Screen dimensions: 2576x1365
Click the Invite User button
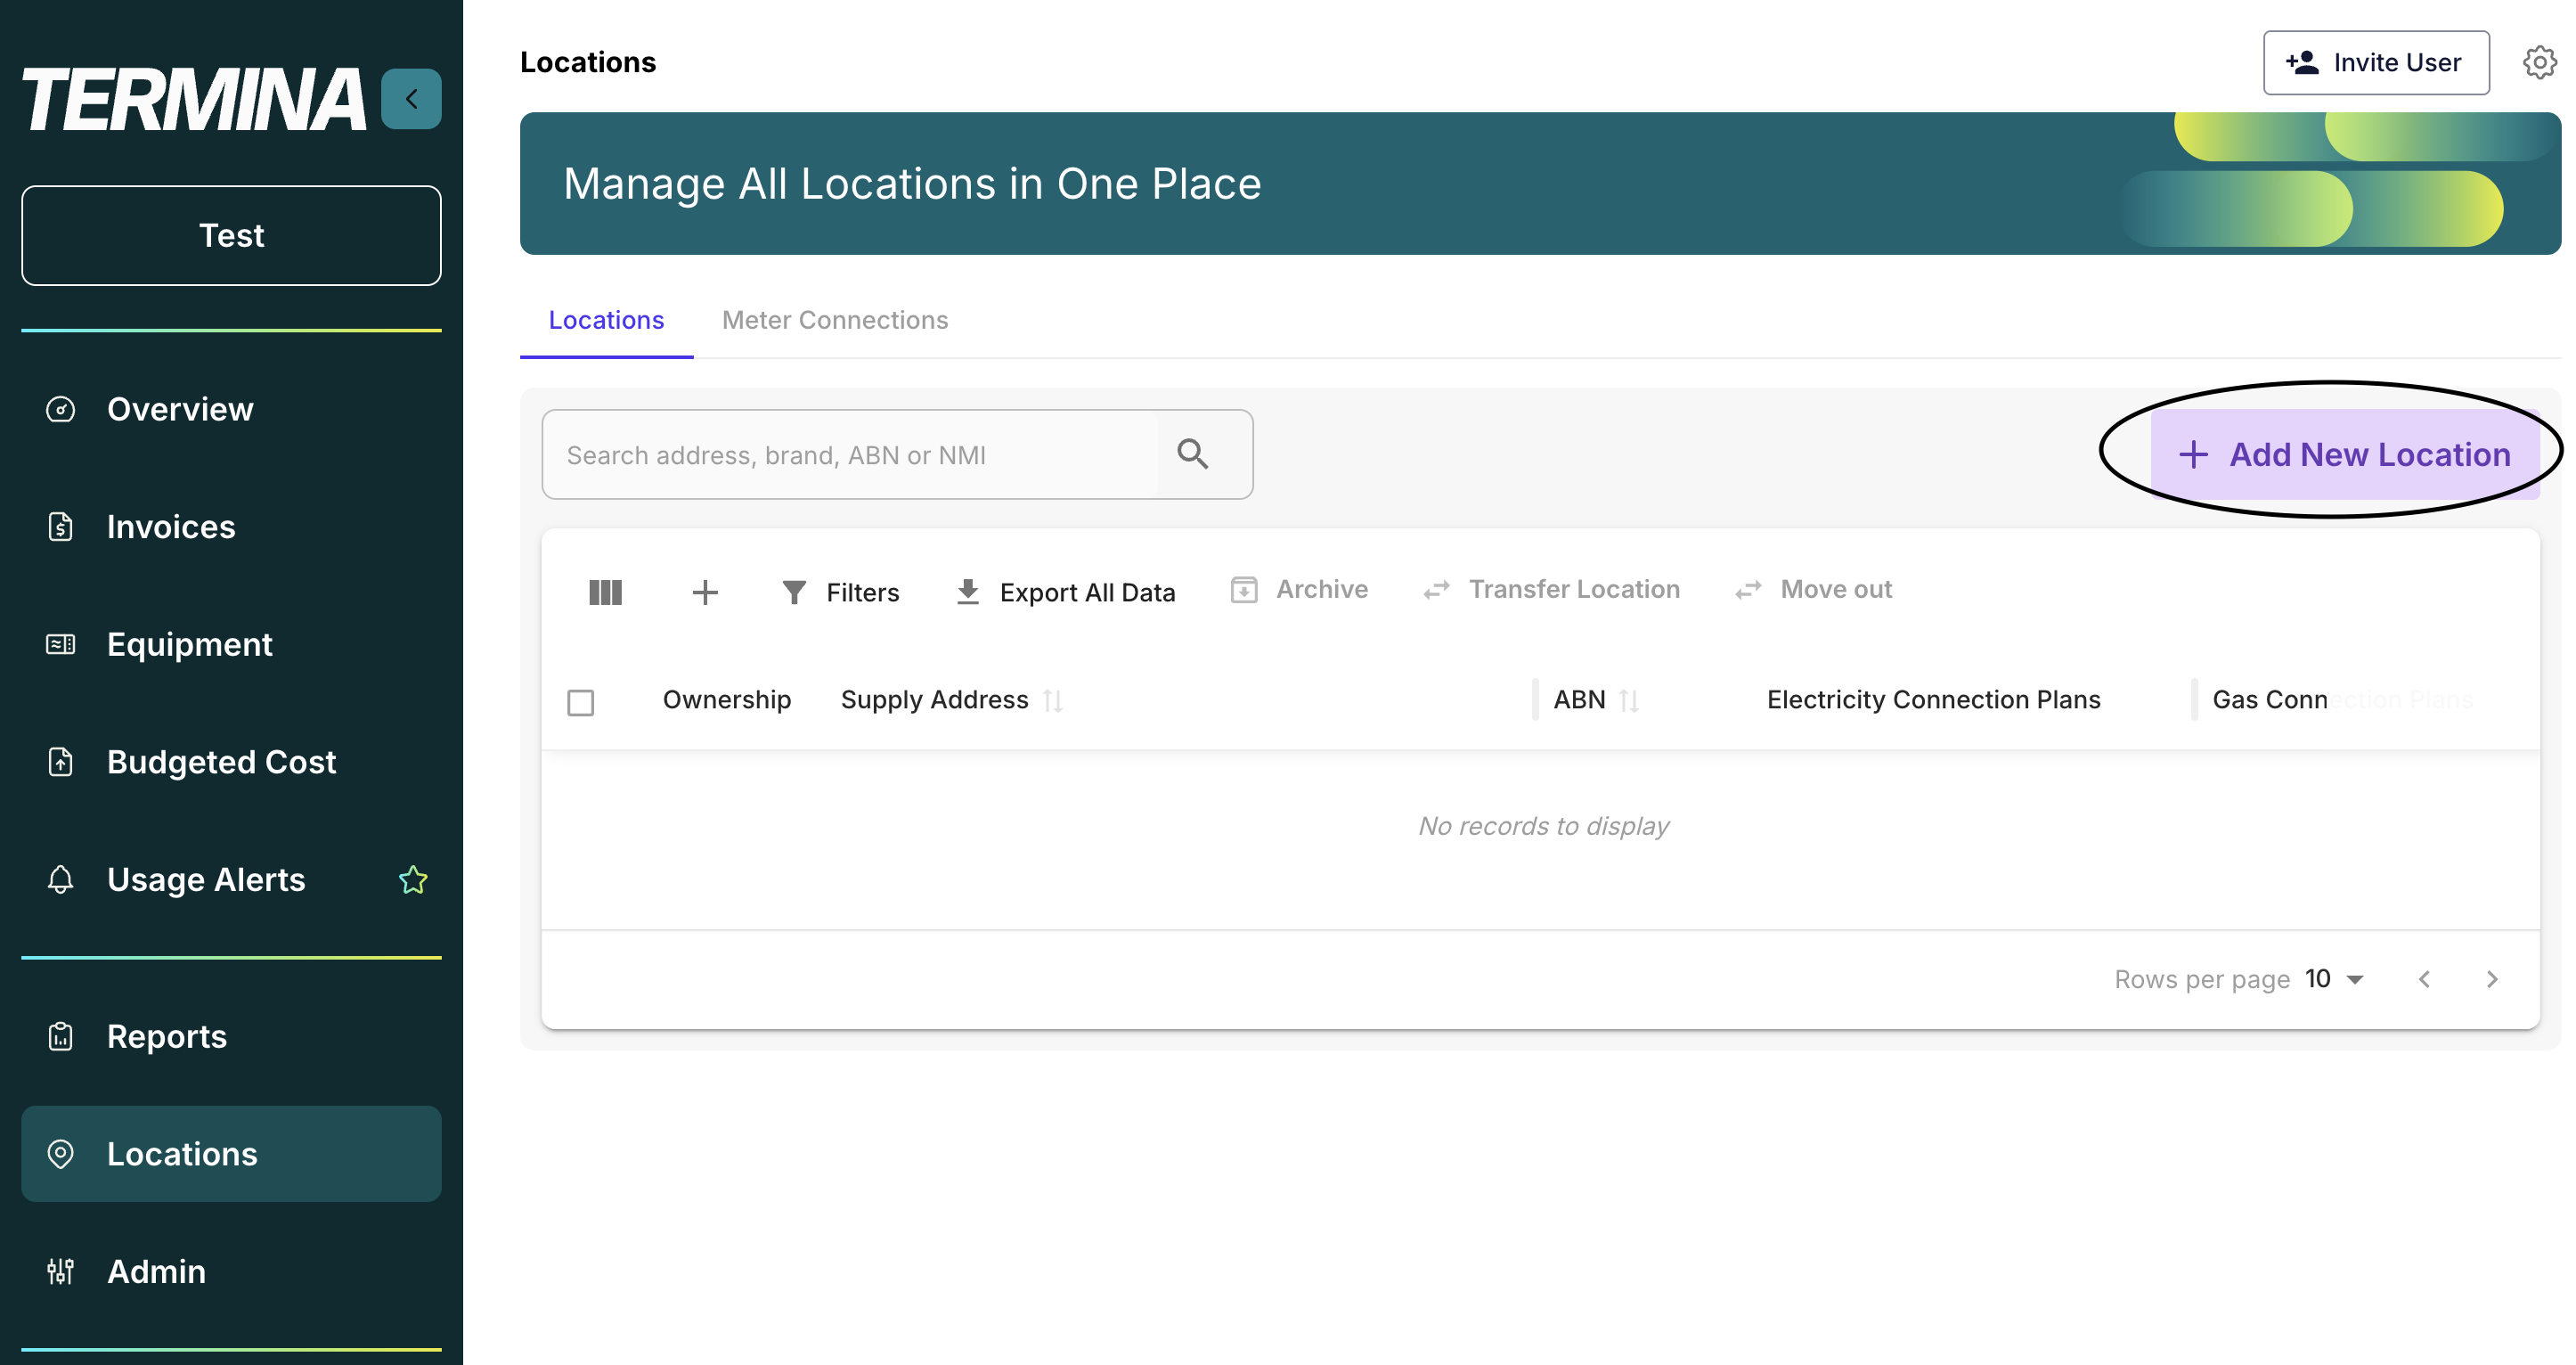(2376, 63)
